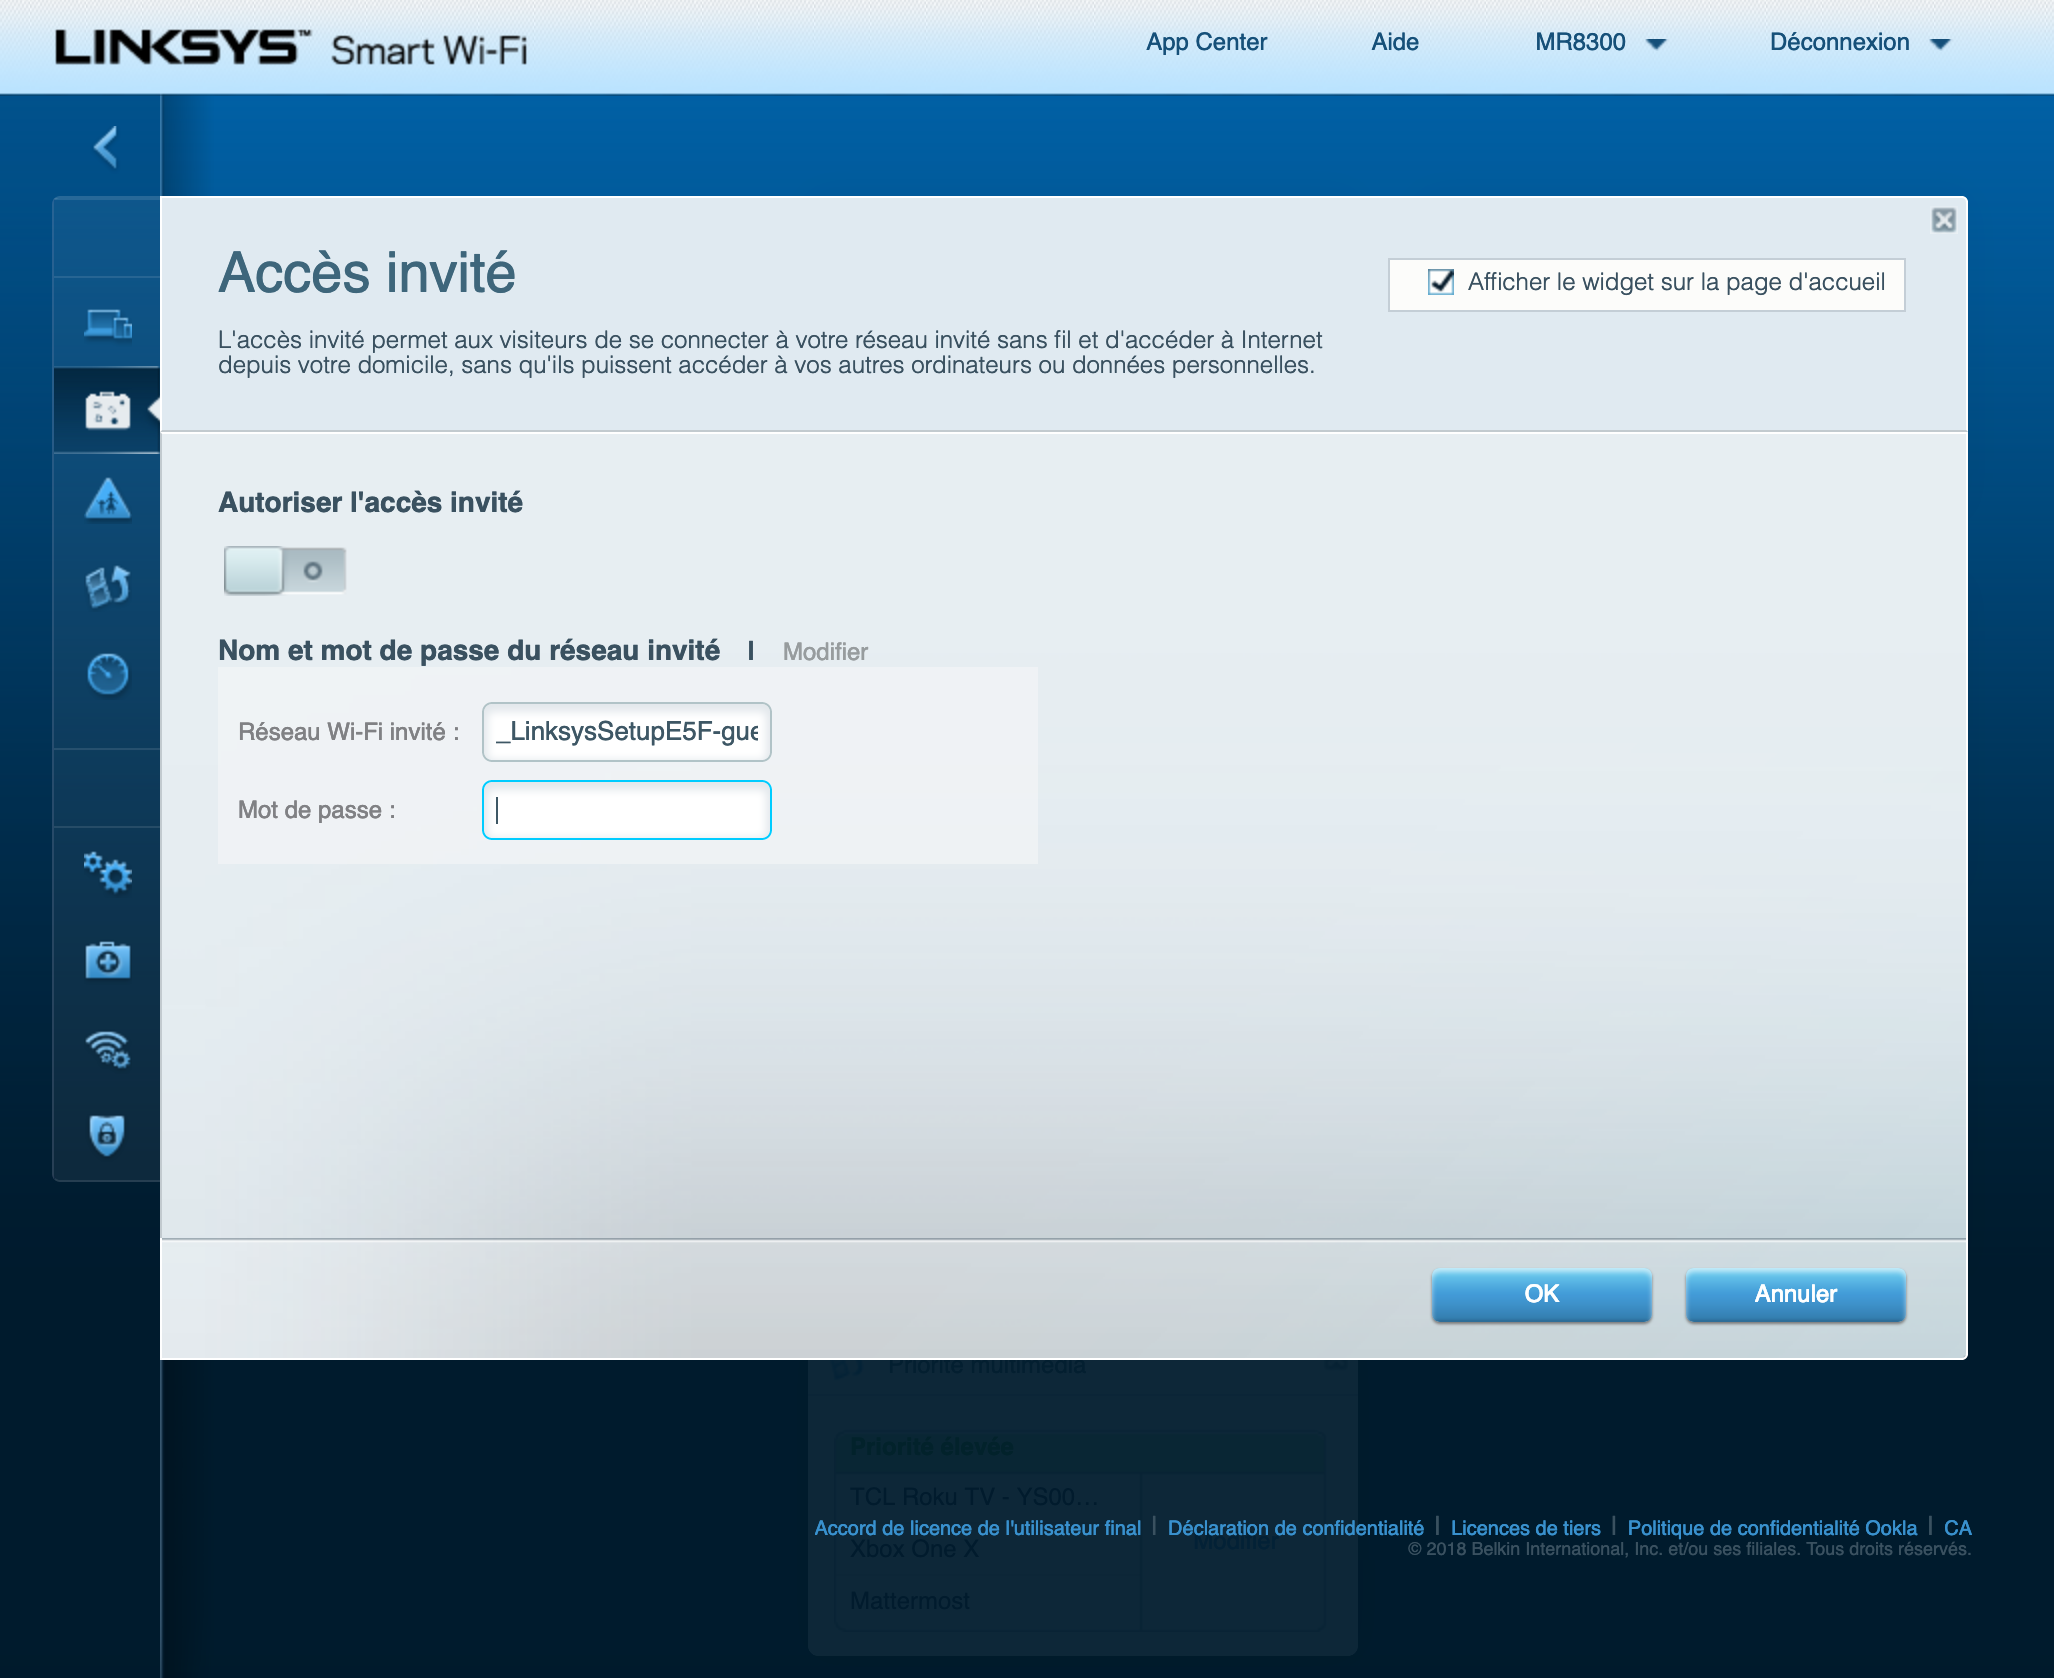Image resolution: width=2054 pixels, height=1678 pixels.
Task: Open App Center in the top menu
Action: [x=1206, y=42]
